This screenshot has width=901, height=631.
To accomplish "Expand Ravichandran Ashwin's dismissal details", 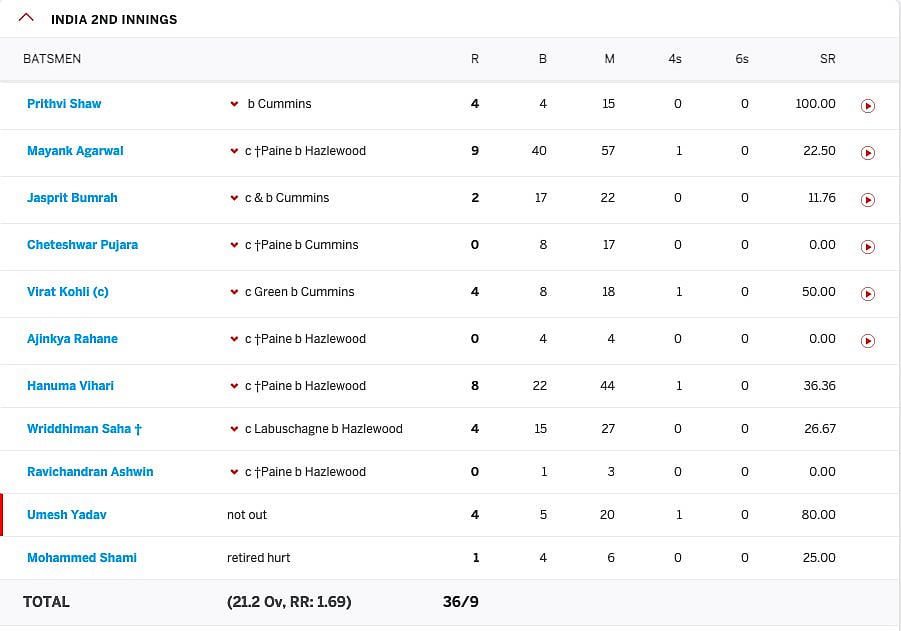I will [235, 471].
